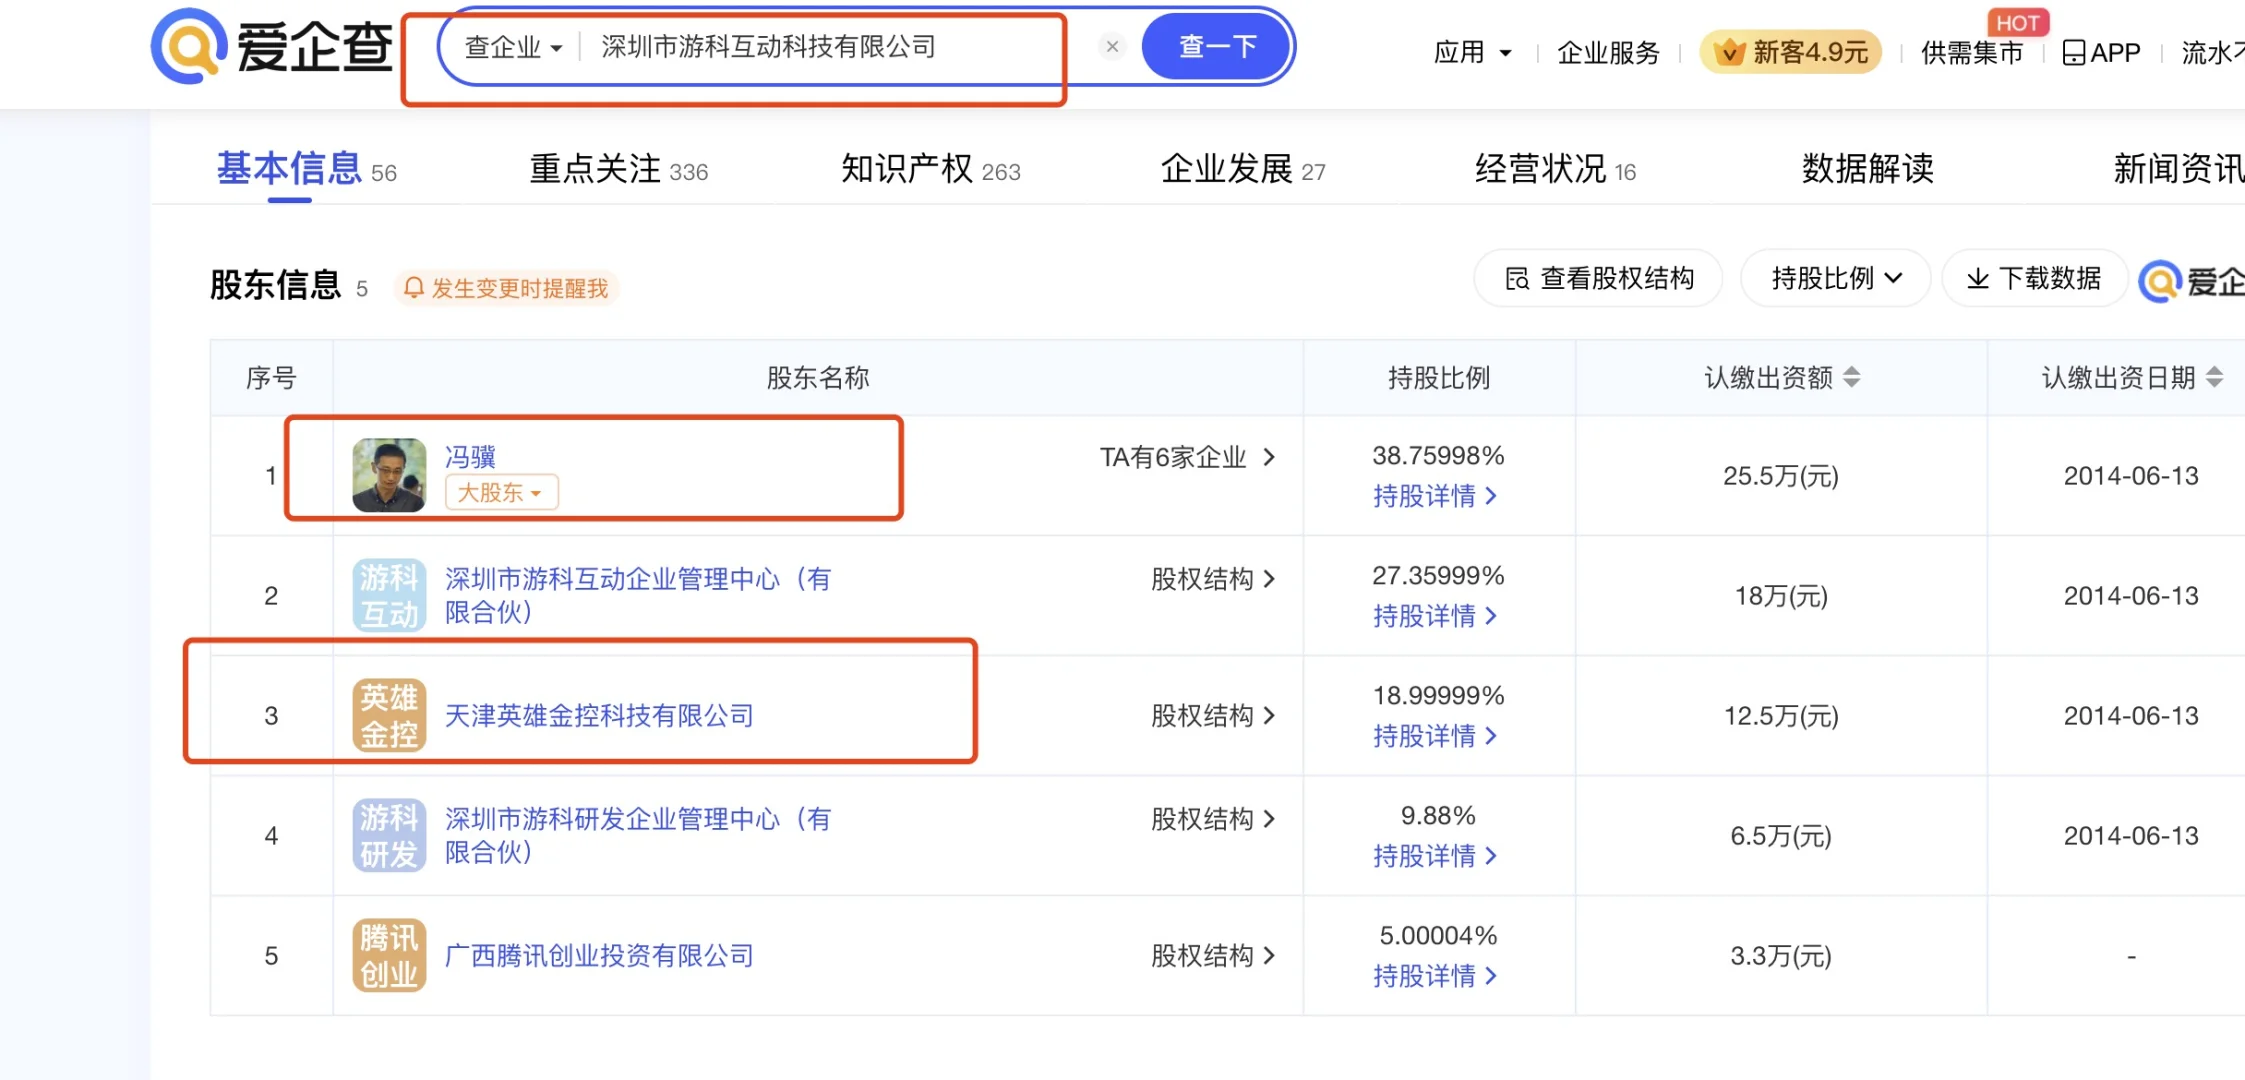The width and height of the screenshot is (2245, 1080).
Task: Open 持股详情 for 38.75998% row
Action: click(x=1434, y=496)
